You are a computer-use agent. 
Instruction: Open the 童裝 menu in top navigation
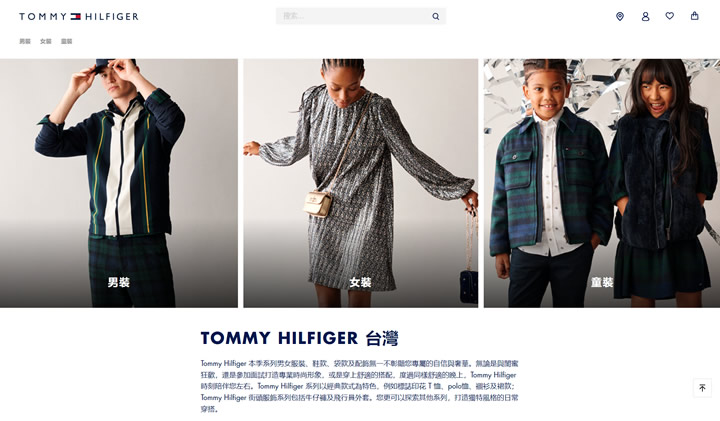tap(67, 41)
